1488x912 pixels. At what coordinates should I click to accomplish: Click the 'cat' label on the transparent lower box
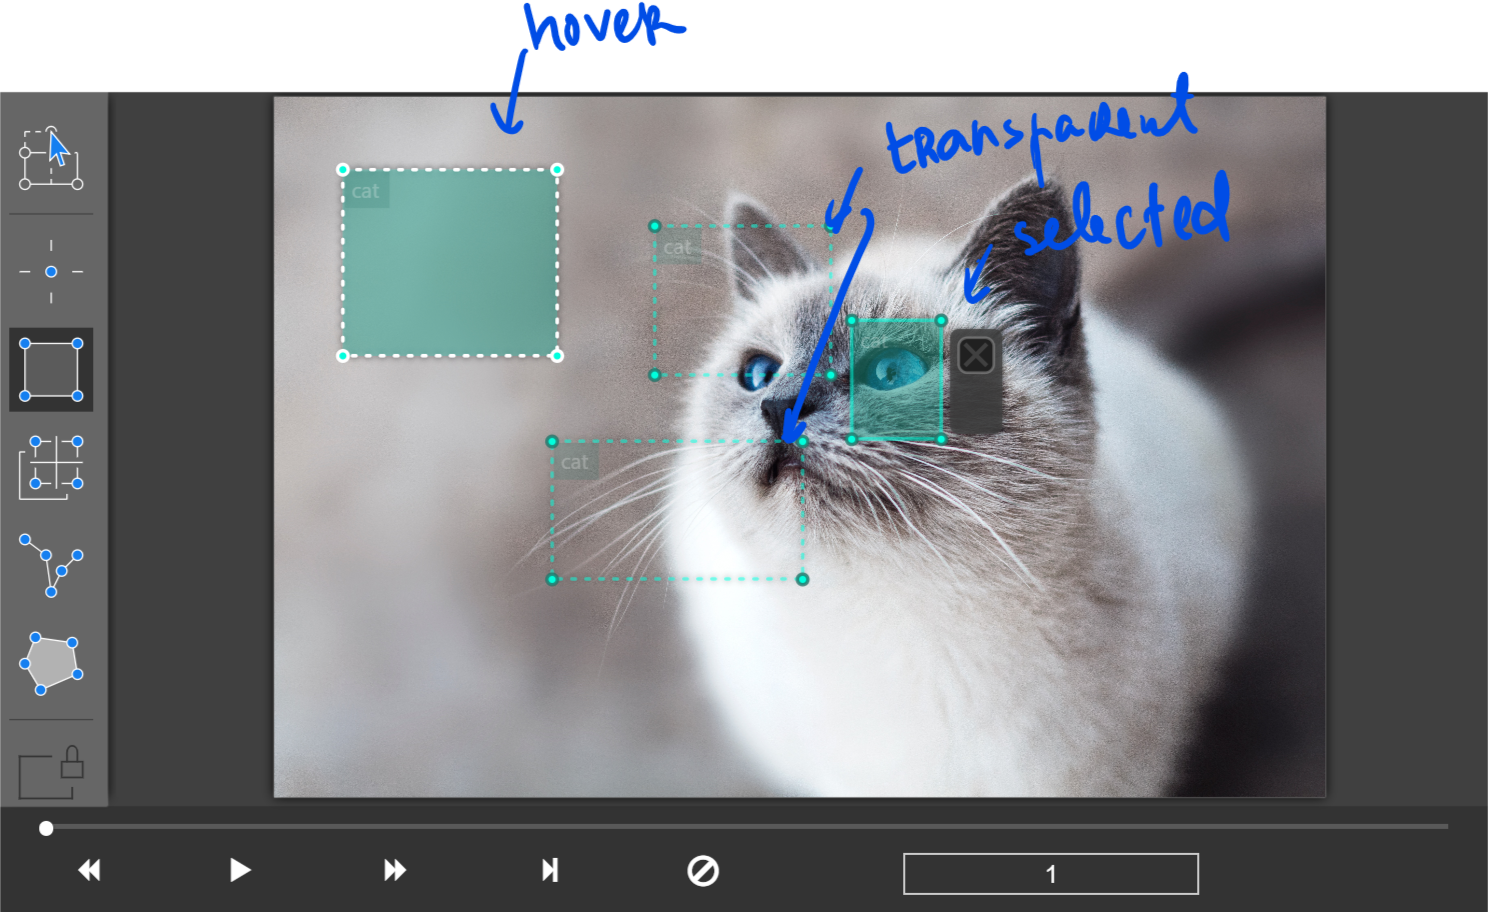pyautogui.click(x=575, y=462)
